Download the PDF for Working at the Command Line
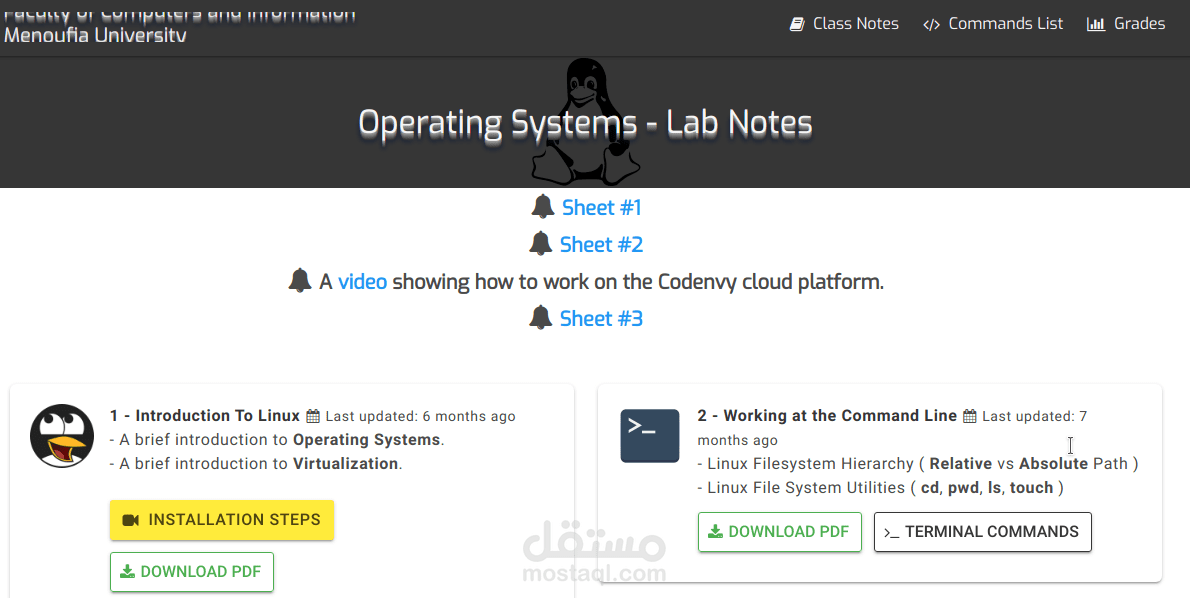 click(779, 532)
